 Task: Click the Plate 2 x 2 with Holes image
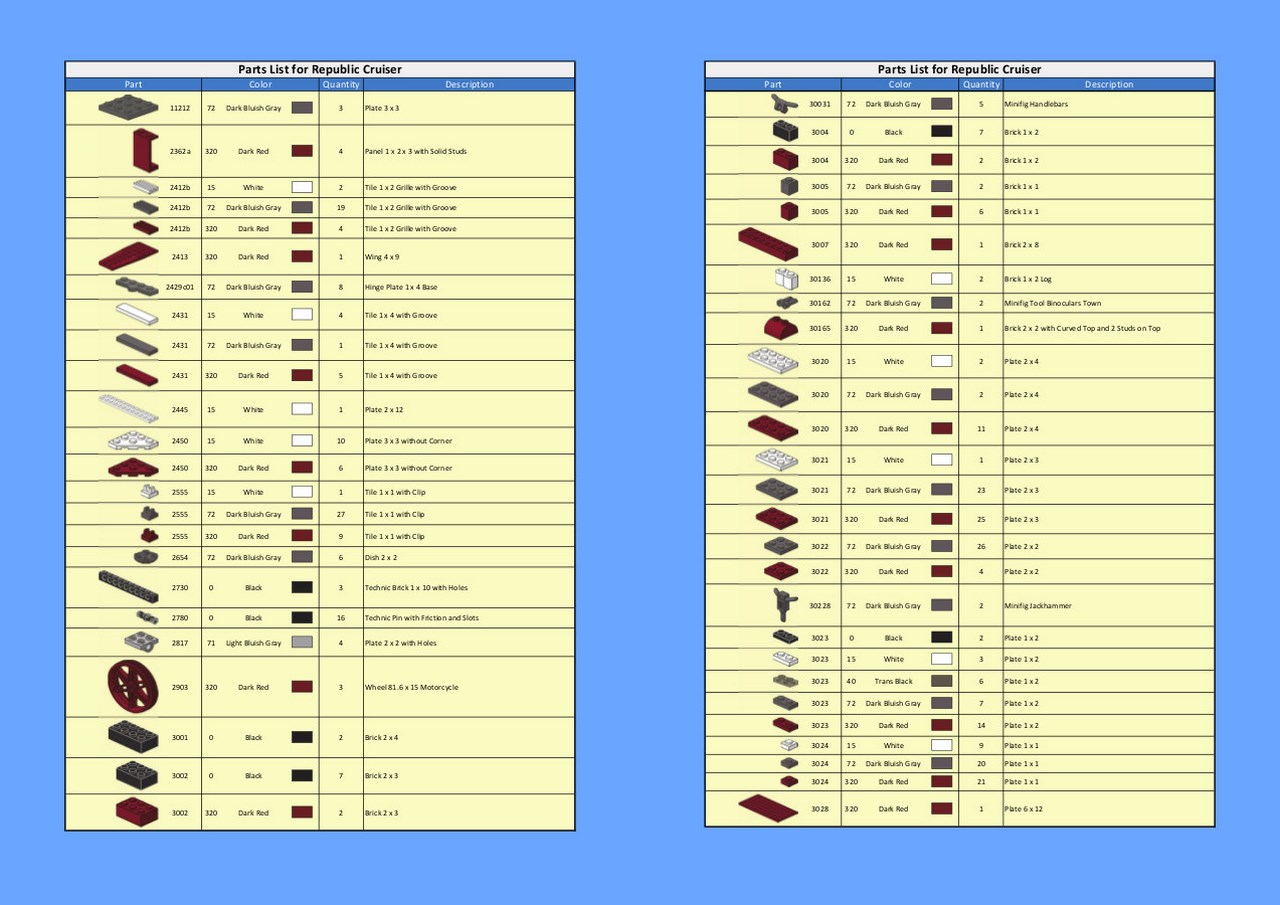click(142, 642)
